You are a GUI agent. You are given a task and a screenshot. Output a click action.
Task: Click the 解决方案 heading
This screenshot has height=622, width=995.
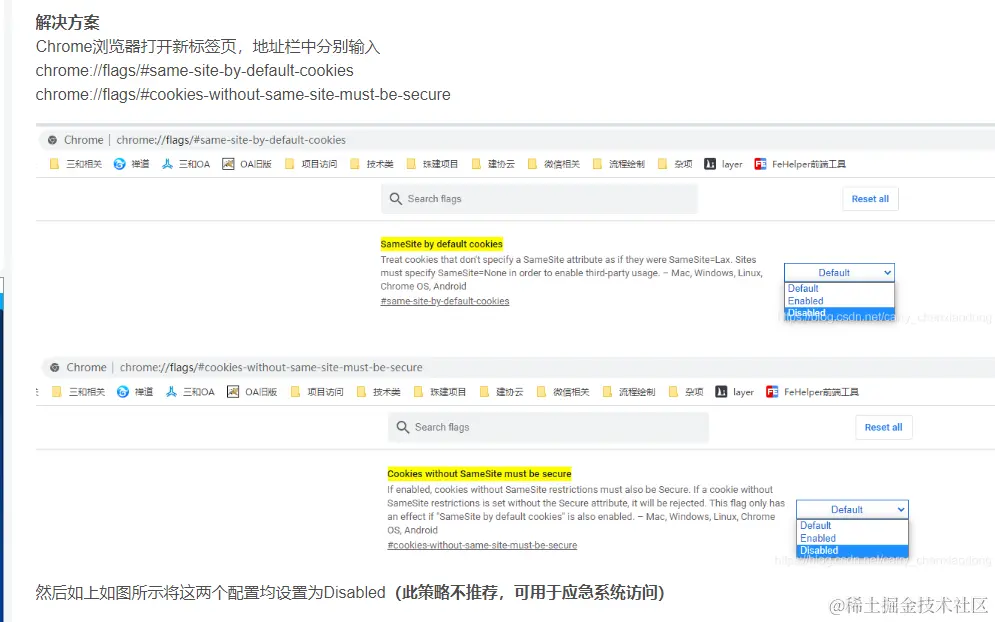tap(67, 22)
